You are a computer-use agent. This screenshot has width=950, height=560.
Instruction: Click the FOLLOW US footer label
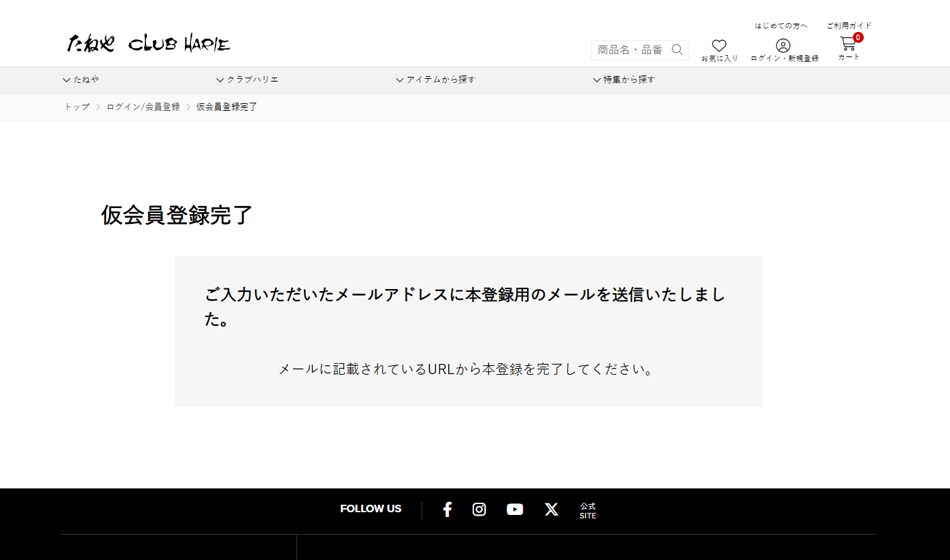coord(371,509)
